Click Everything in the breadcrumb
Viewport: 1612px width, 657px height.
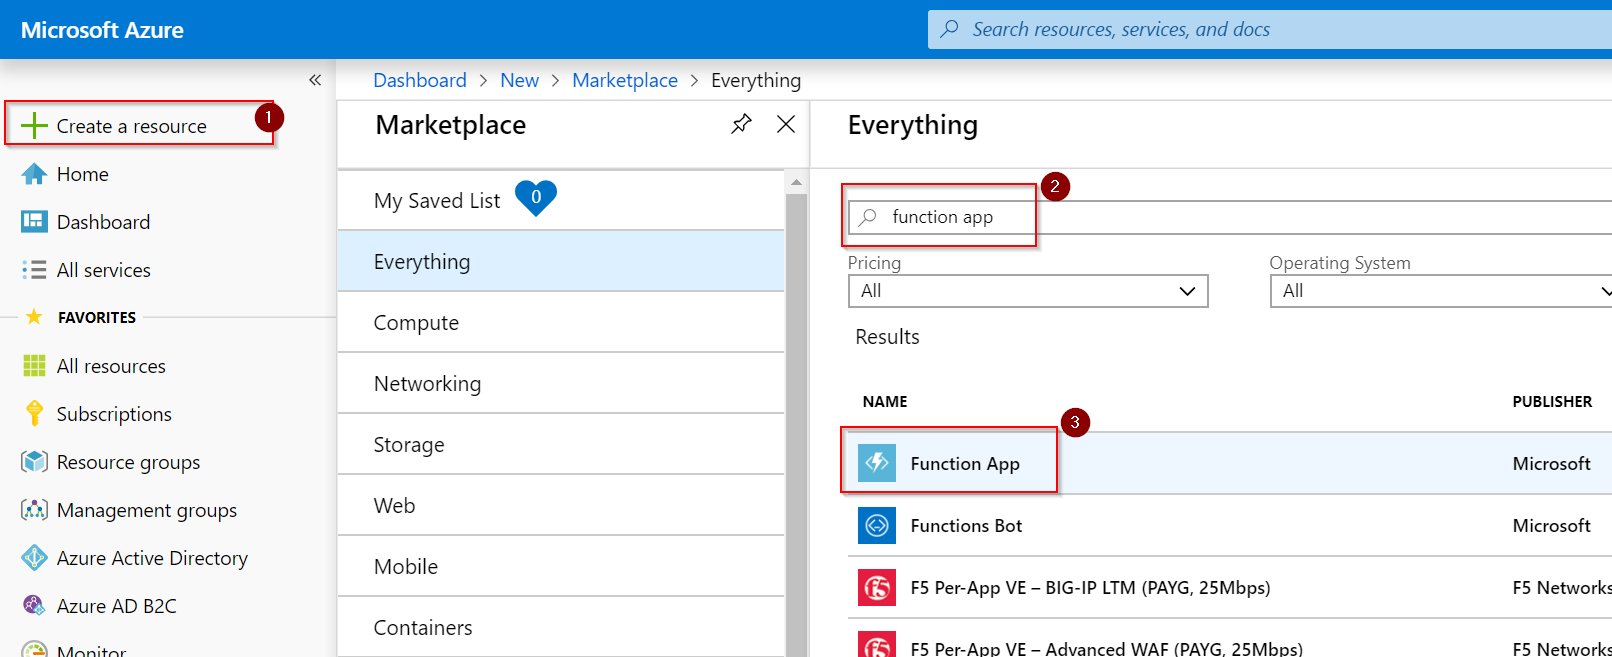[756, 80]
